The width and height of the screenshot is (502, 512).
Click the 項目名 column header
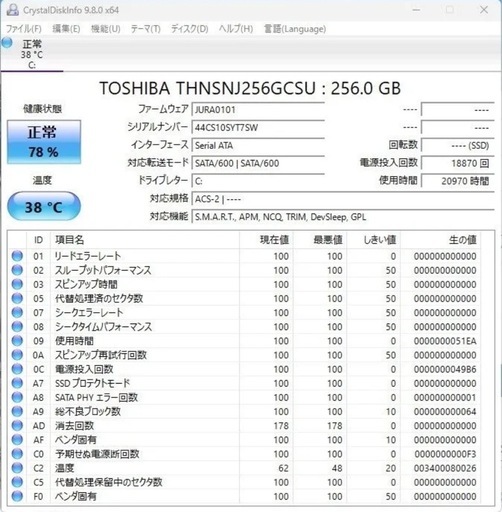[145, 240]
